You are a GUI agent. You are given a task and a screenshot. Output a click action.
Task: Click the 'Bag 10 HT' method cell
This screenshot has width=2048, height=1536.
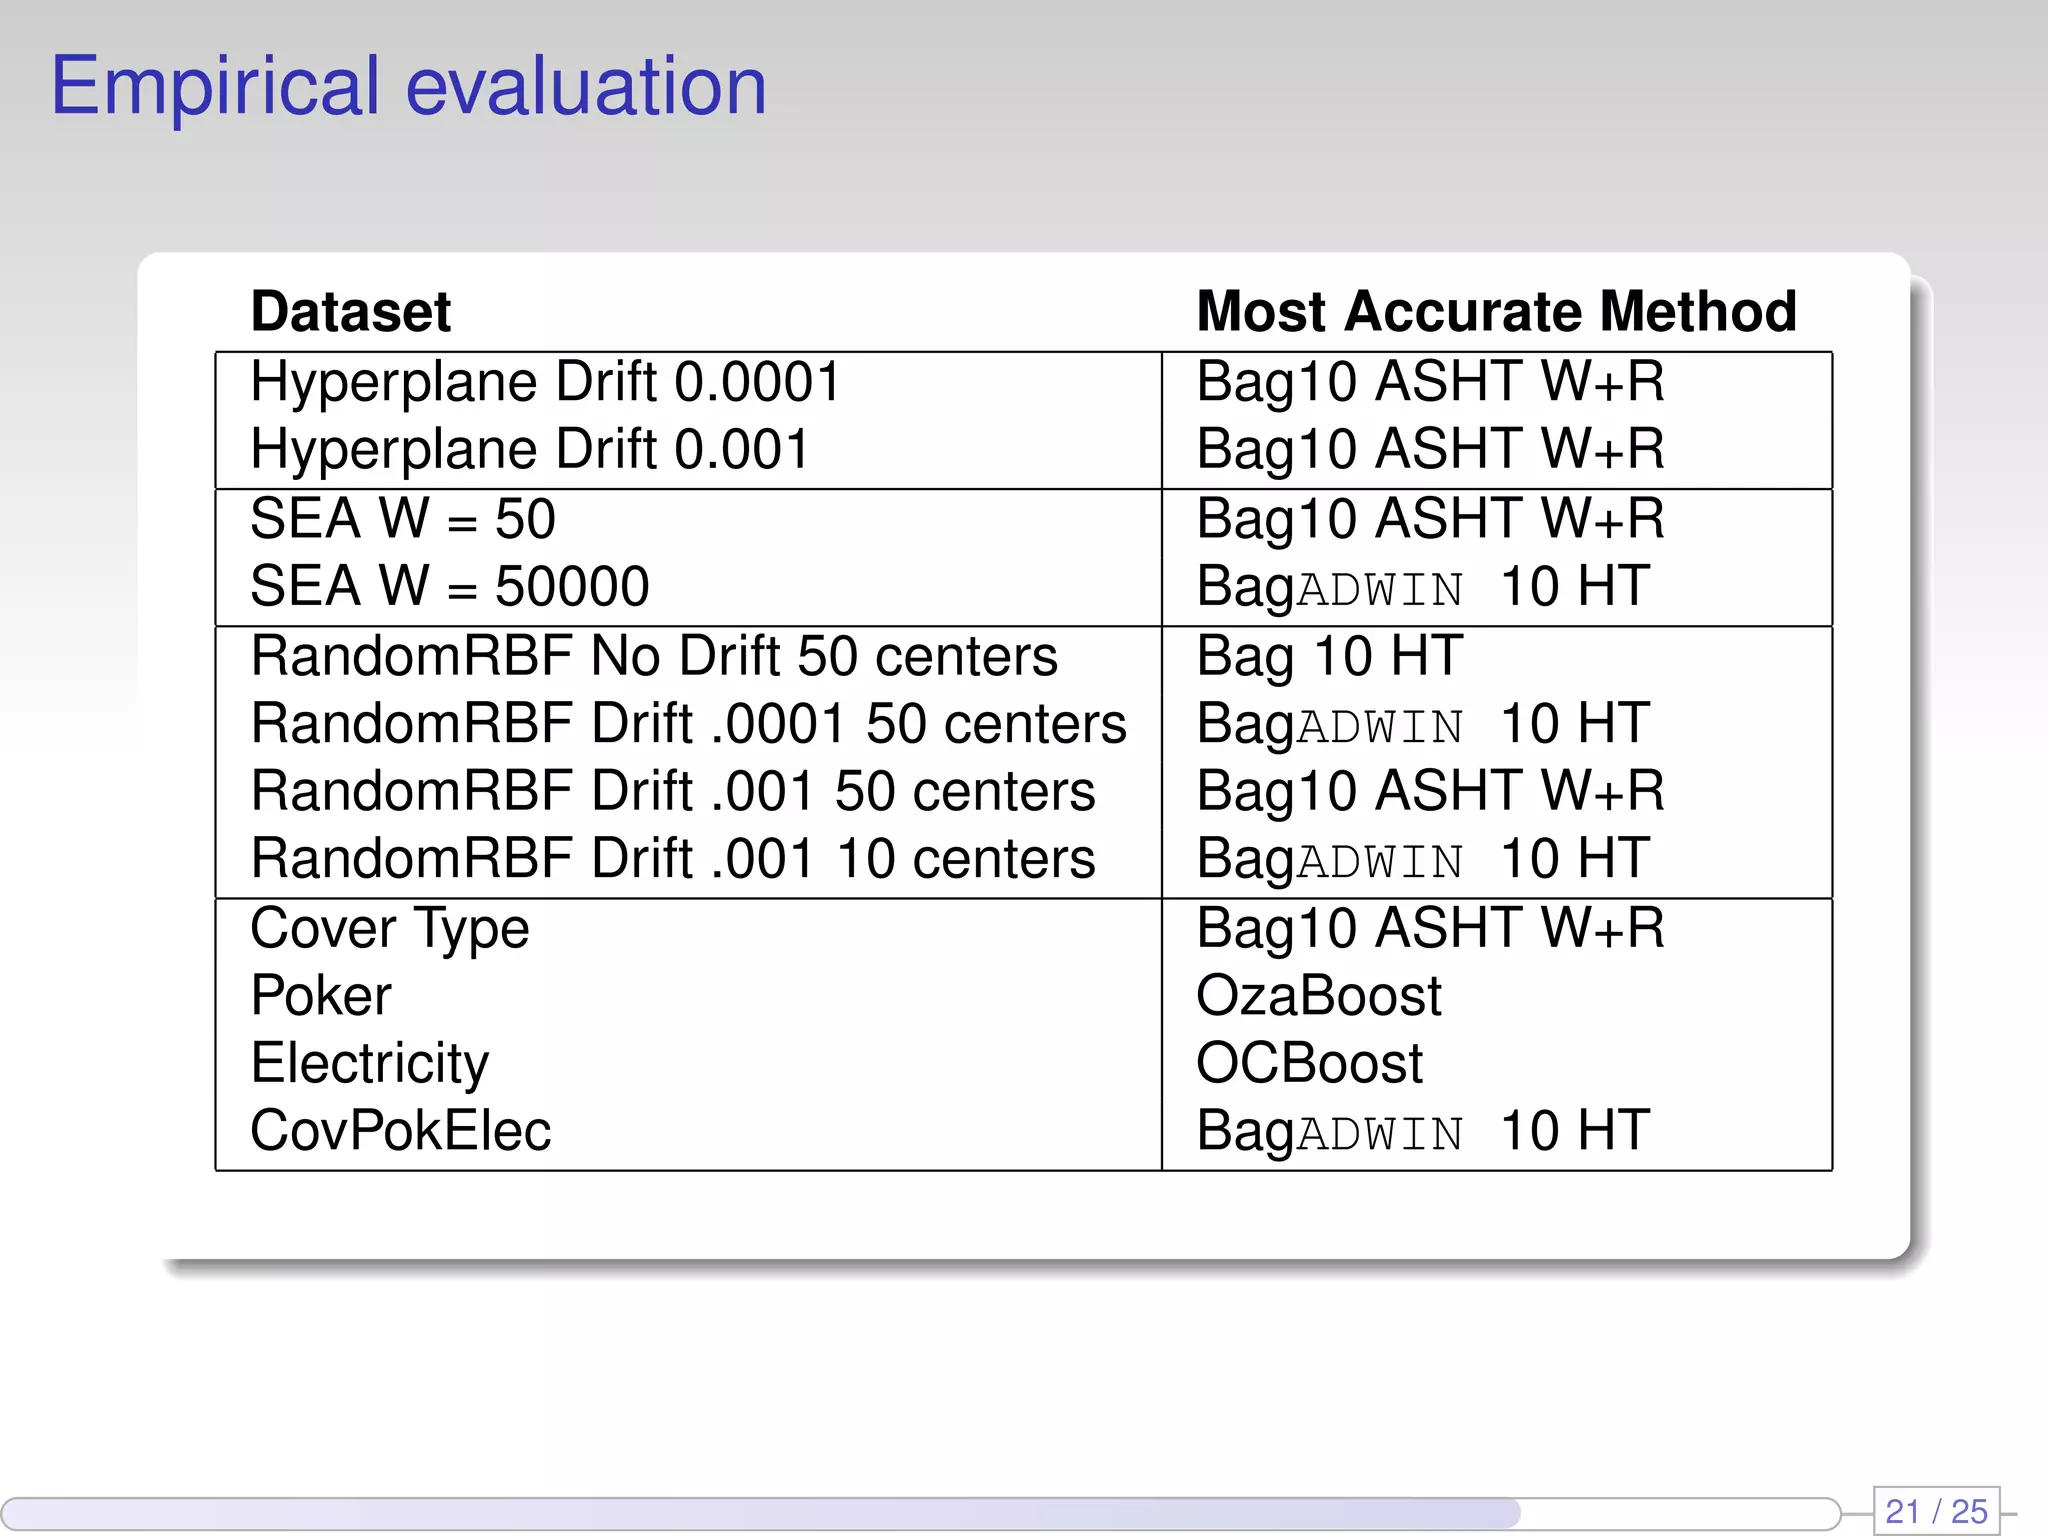(1330, 658)
